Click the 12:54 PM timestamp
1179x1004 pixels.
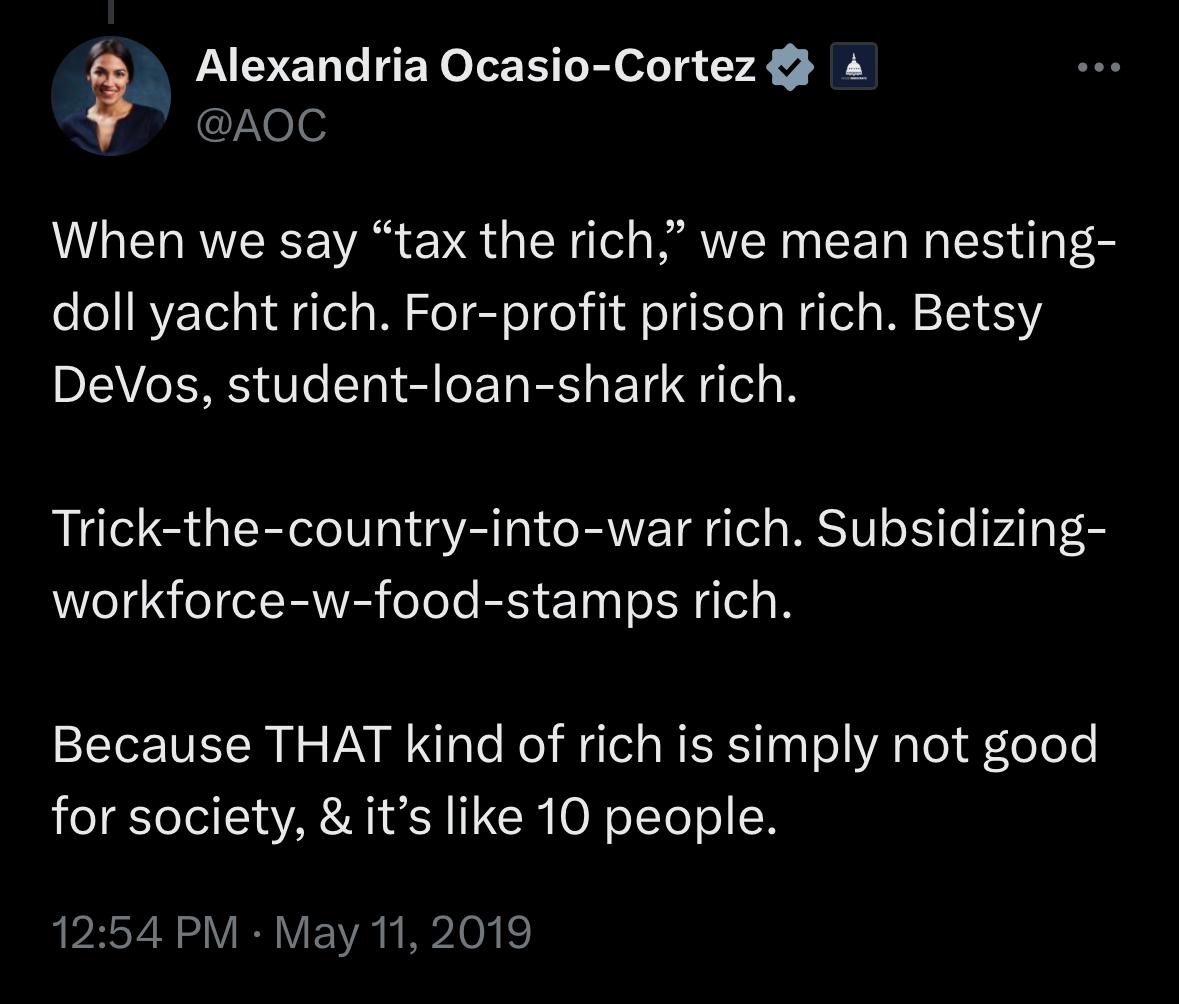[x=145, y=932]
